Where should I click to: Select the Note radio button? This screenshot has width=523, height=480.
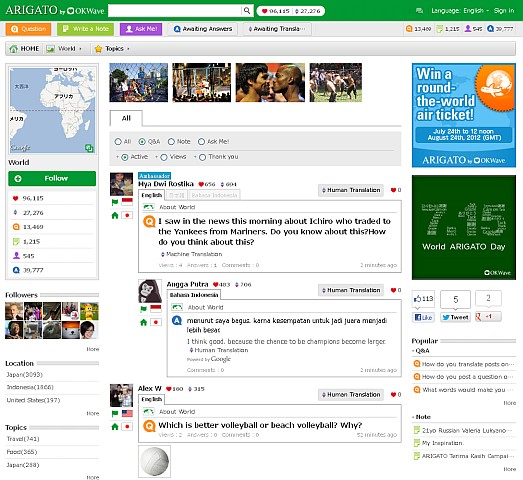[171, 142]
